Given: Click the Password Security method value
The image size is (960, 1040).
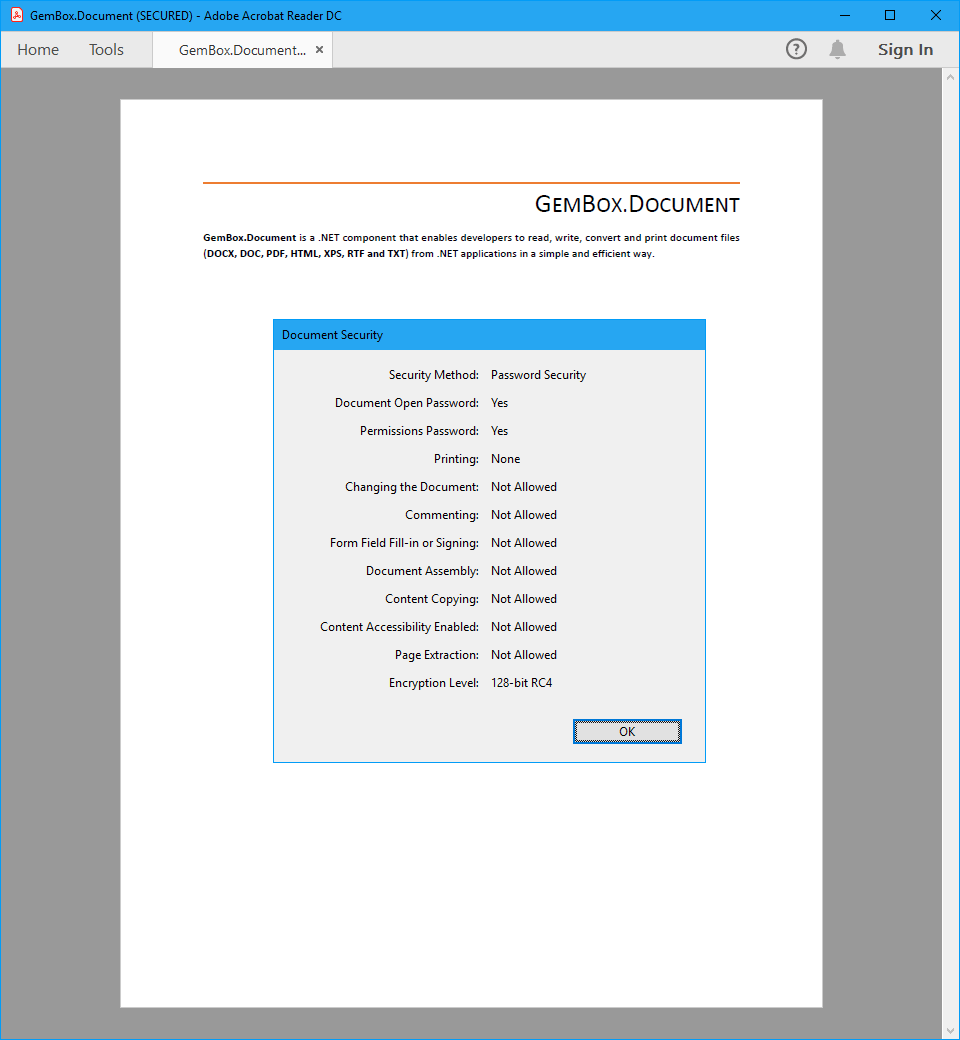Looking at the screenshot, I should click(x=538, y=375).
